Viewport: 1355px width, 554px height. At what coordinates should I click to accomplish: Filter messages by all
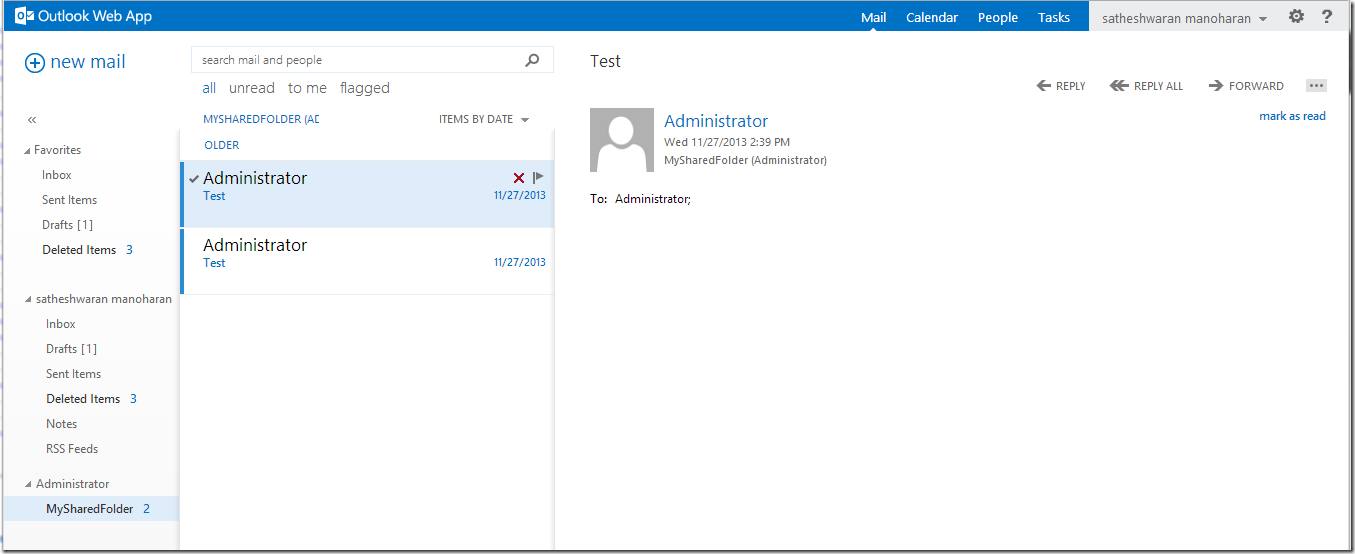[209, 88]
